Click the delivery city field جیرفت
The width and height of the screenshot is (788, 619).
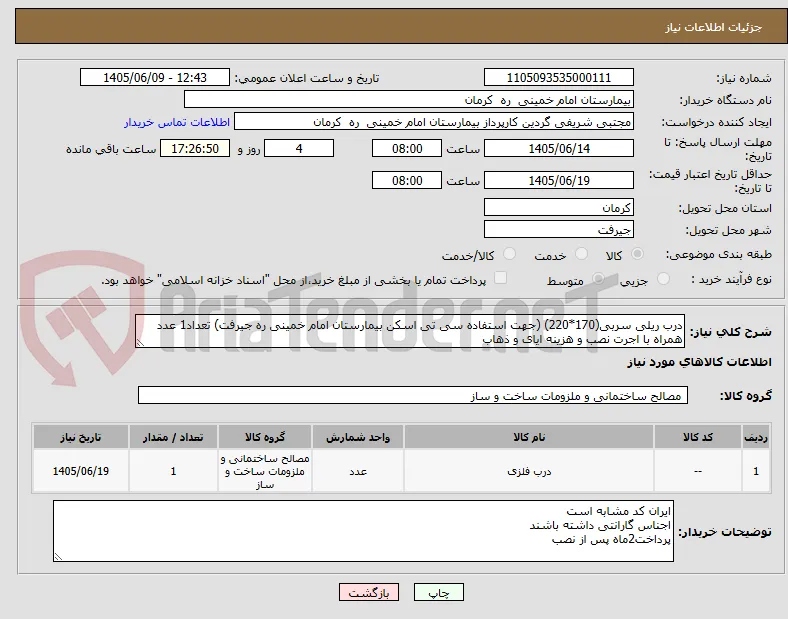coord(559,230)
